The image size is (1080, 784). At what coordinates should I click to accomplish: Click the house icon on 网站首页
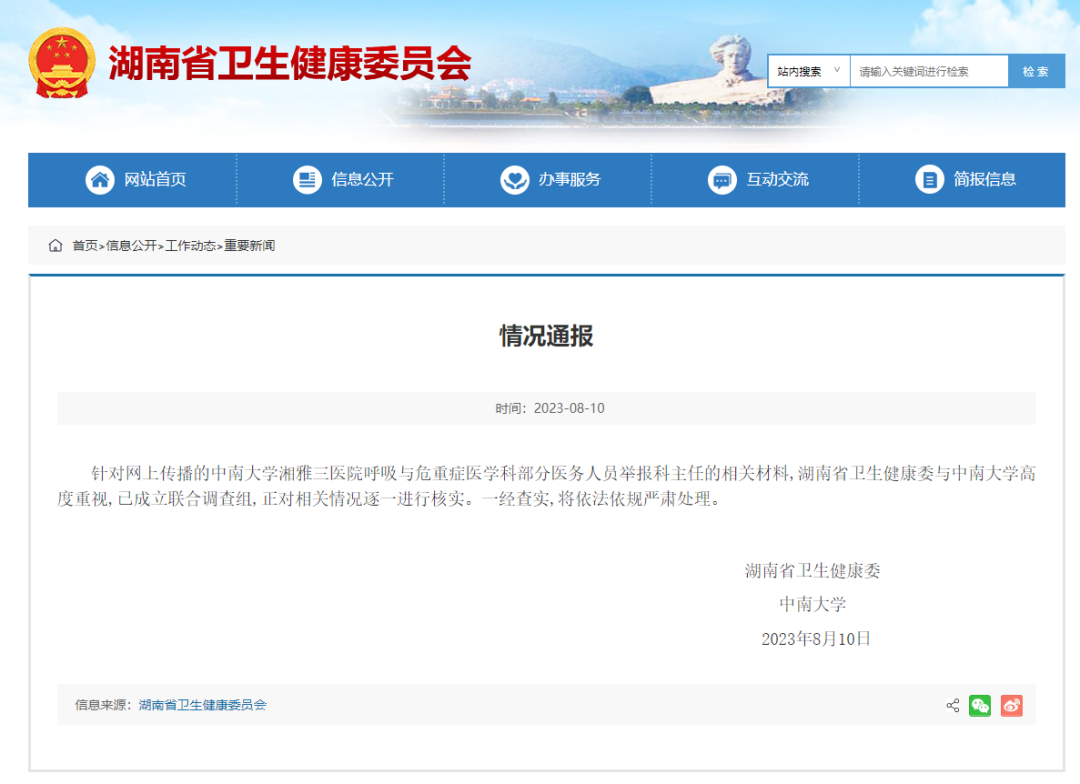99,180
